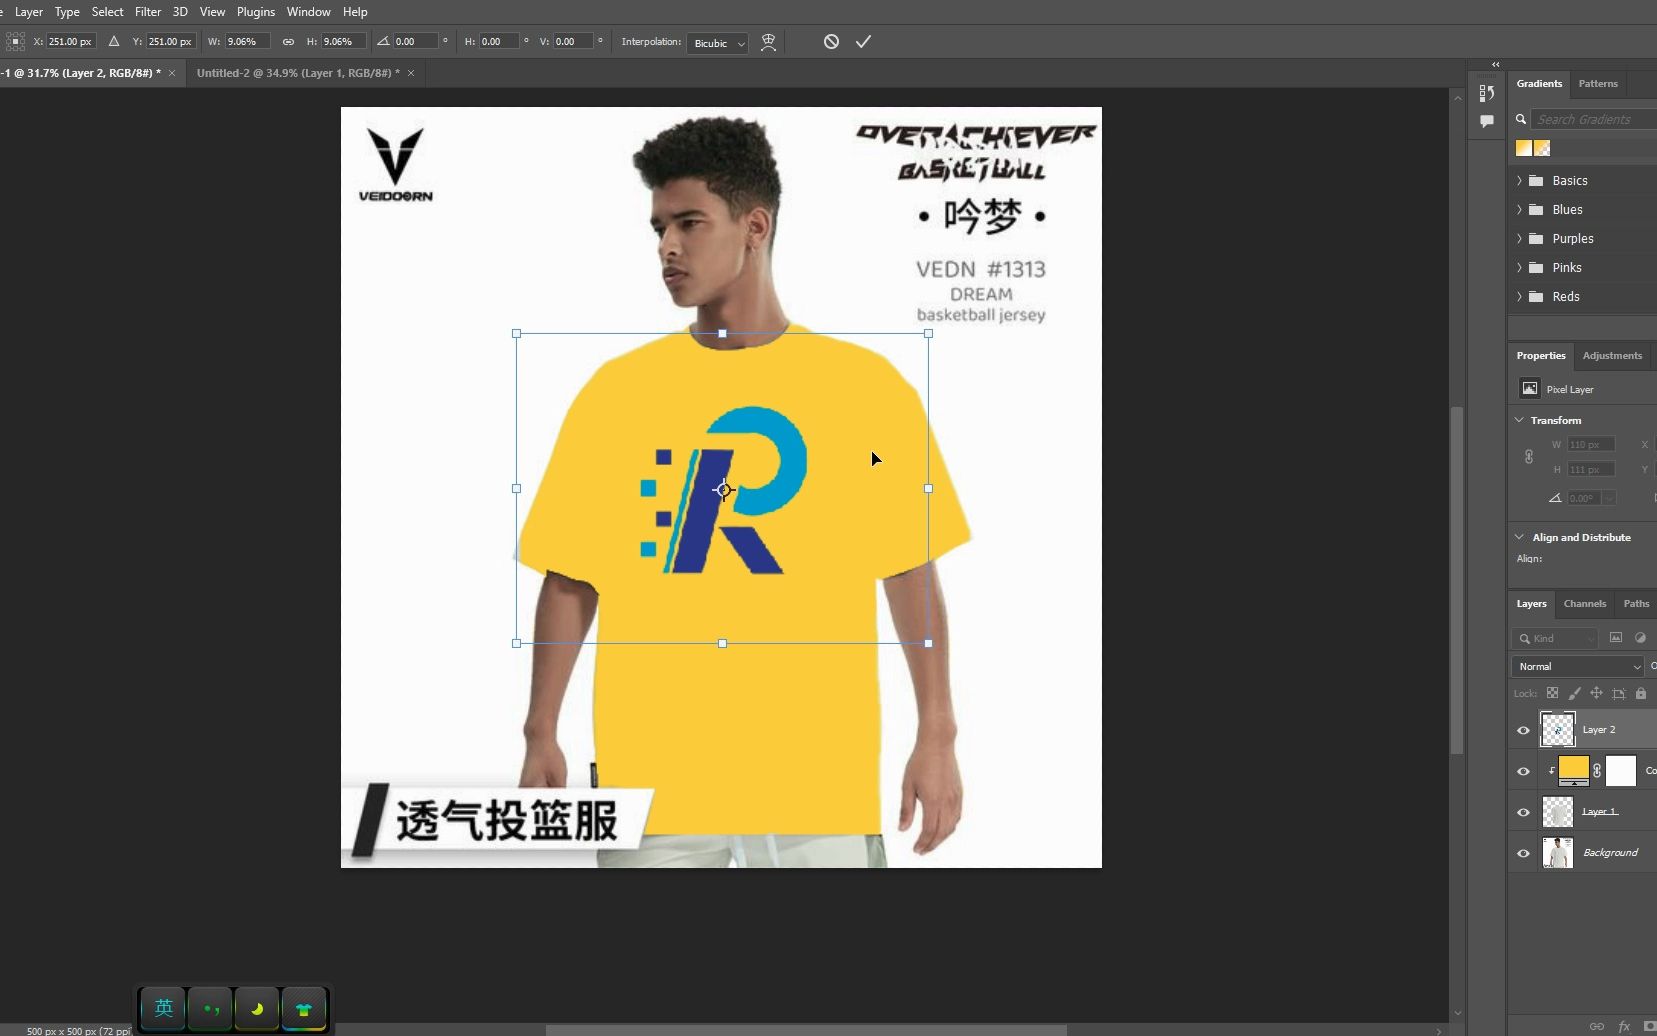1657x1036 pixels.
Task: Toggle visibility of Layer 1
Action: click(1522, 811)
